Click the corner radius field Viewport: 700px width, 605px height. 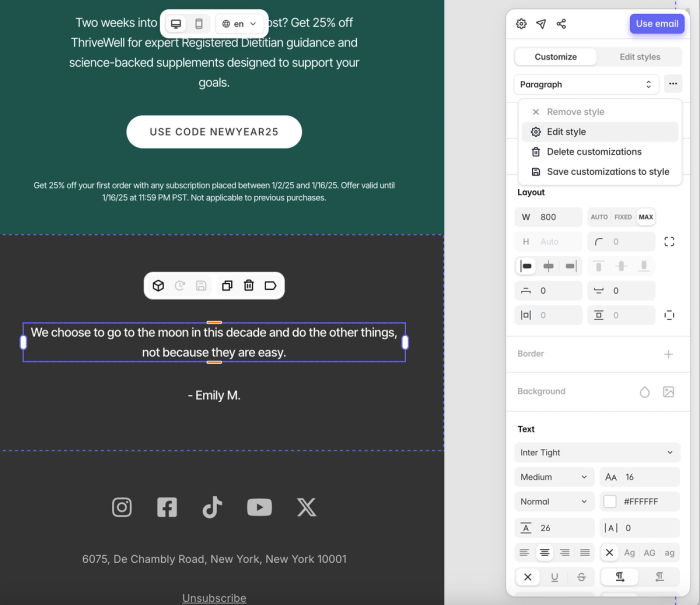(x=621, y=242)
